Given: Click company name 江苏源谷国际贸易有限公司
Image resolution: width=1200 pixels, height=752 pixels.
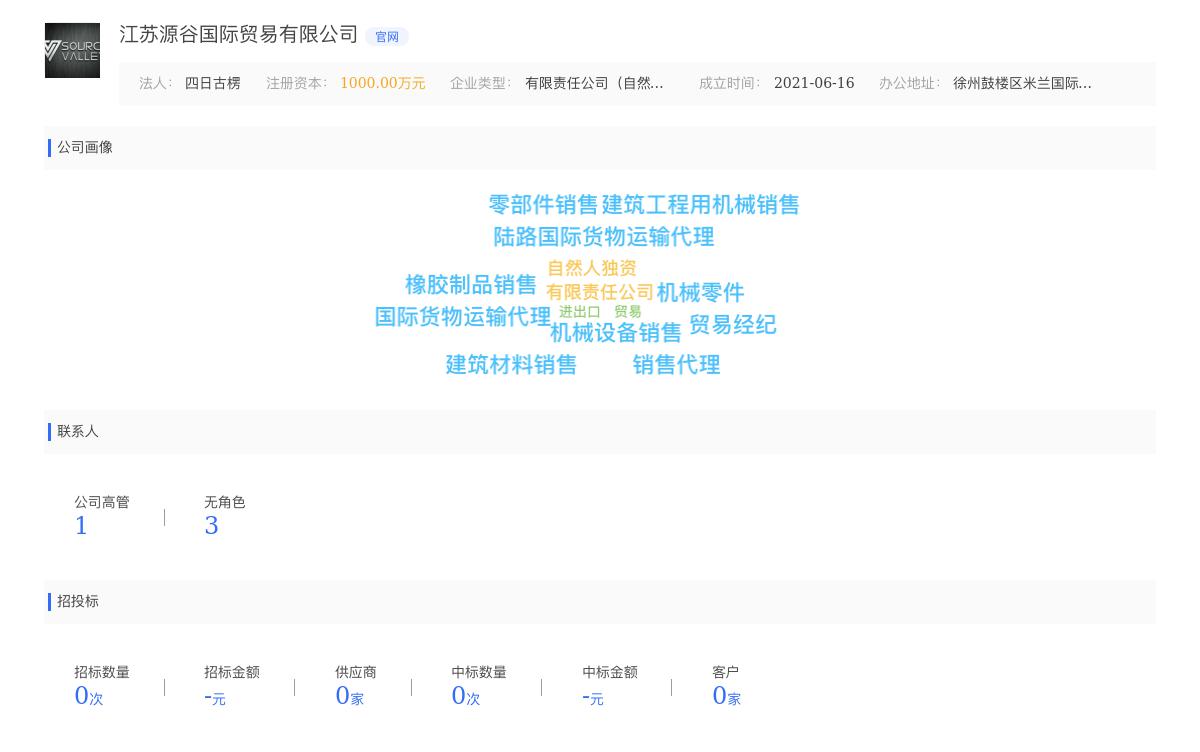Looking at the screenshot, I should 238,34.
